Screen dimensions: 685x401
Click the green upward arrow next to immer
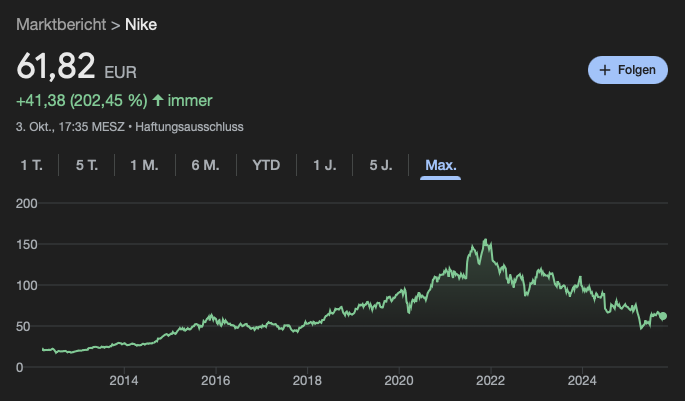click(x=157, y=101)
